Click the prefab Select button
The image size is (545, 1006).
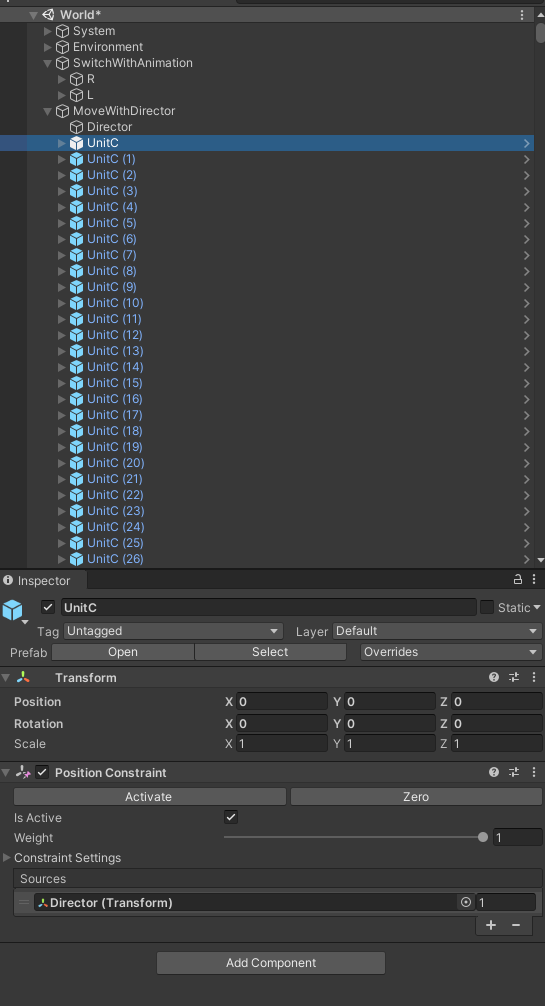point(270,652)
